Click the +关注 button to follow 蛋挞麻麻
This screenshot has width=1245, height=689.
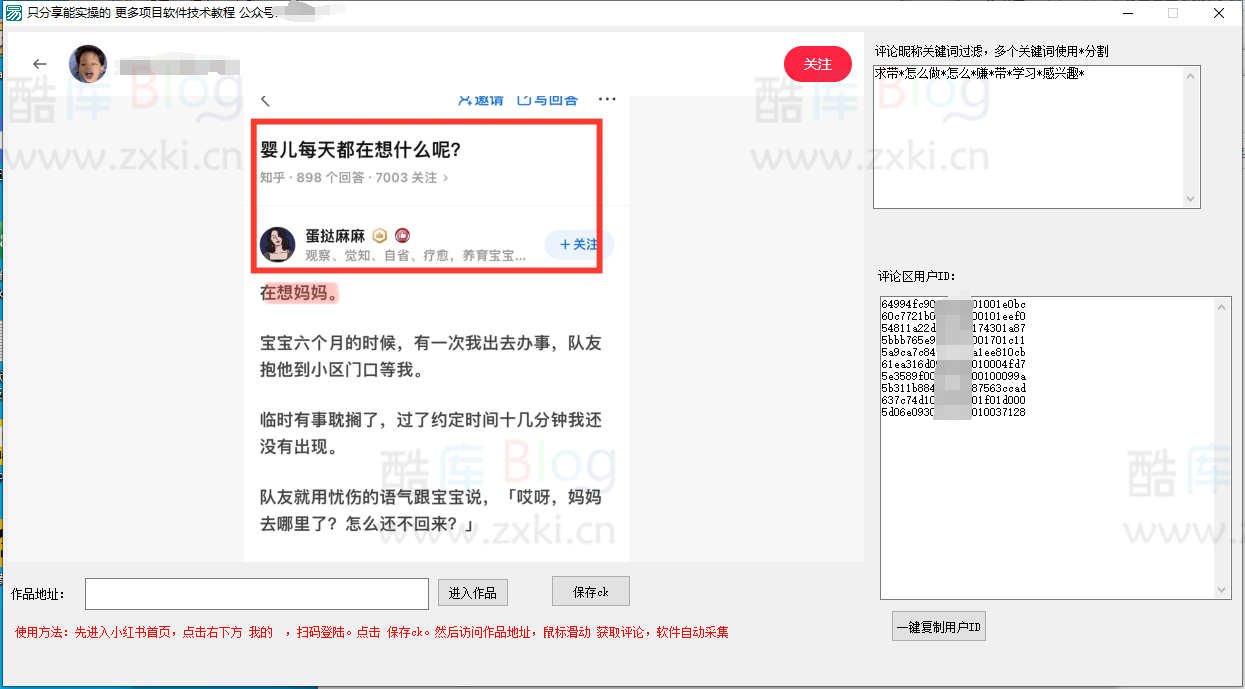pos(578,244)
